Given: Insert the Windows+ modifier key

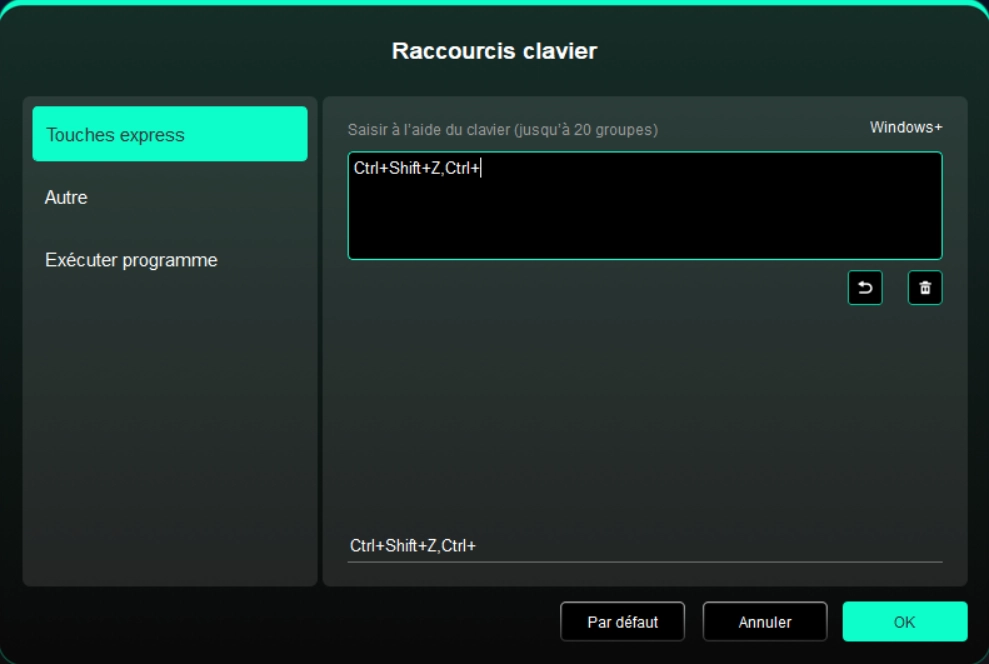Looking at the screenshot, I should coord(905,128).
